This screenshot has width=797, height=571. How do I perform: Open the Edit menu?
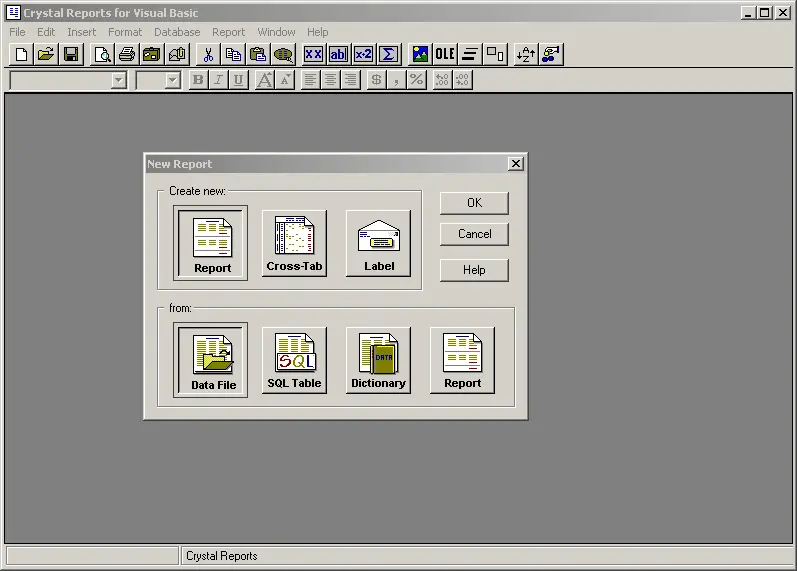[x=46, y=32]
